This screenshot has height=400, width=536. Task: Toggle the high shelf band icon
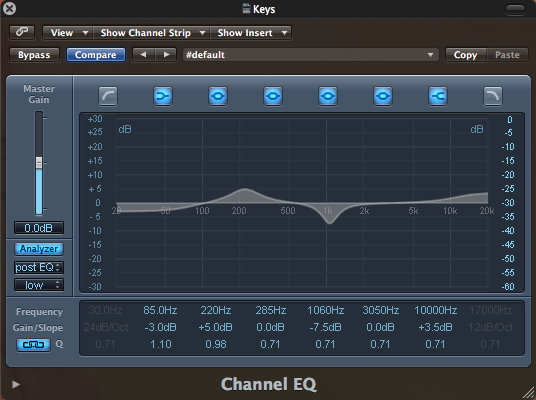click(x=438, y=96)
